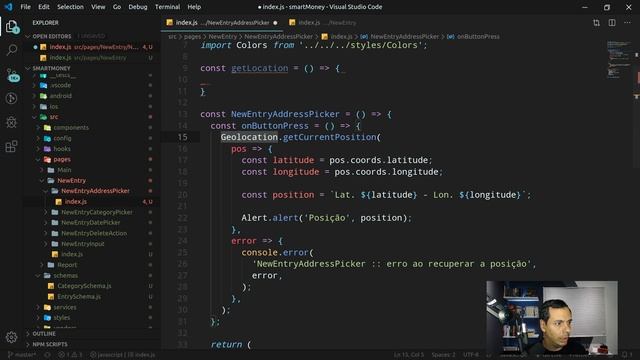Open the Terminal menu

(167, 7)
